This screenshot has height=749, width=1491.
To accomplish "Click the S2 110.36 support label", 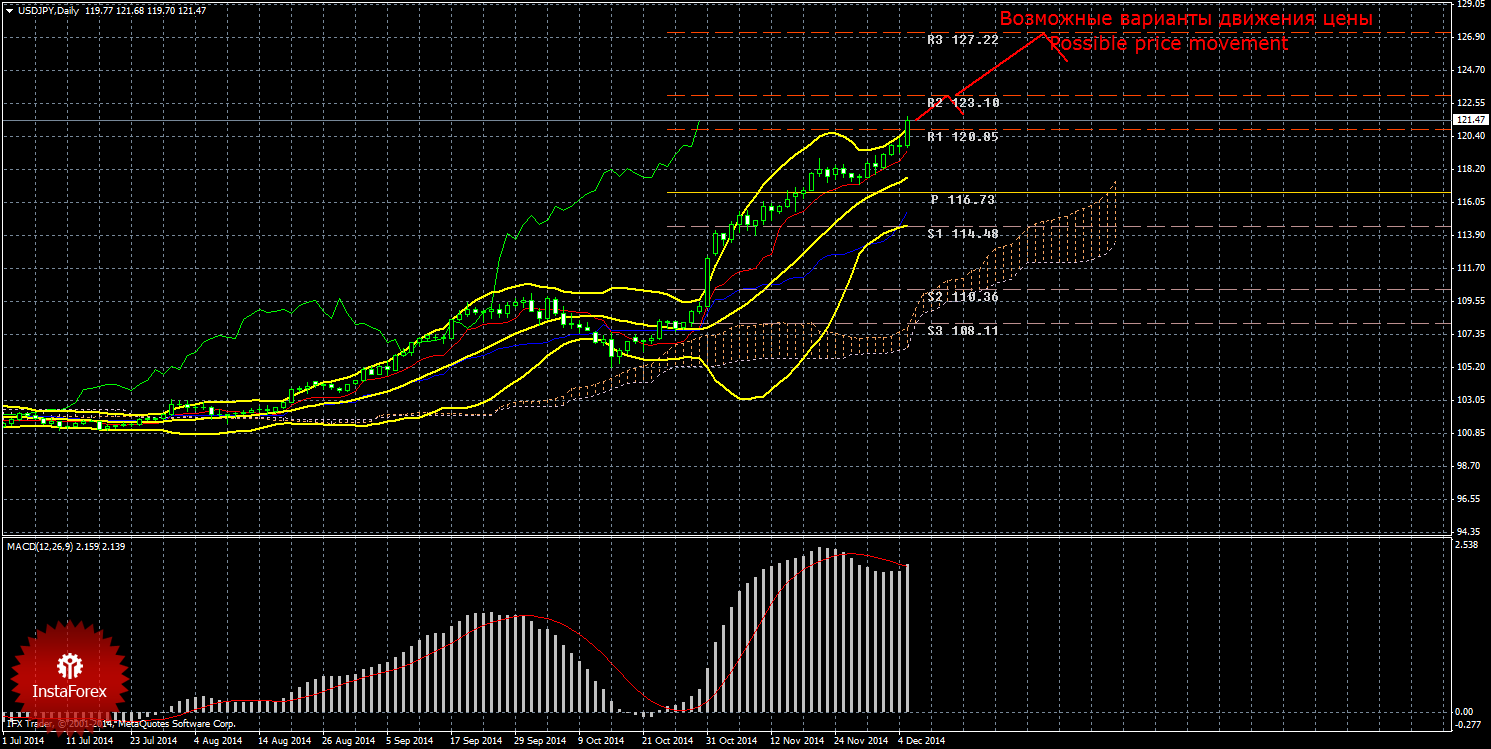I will click(962, 297).
